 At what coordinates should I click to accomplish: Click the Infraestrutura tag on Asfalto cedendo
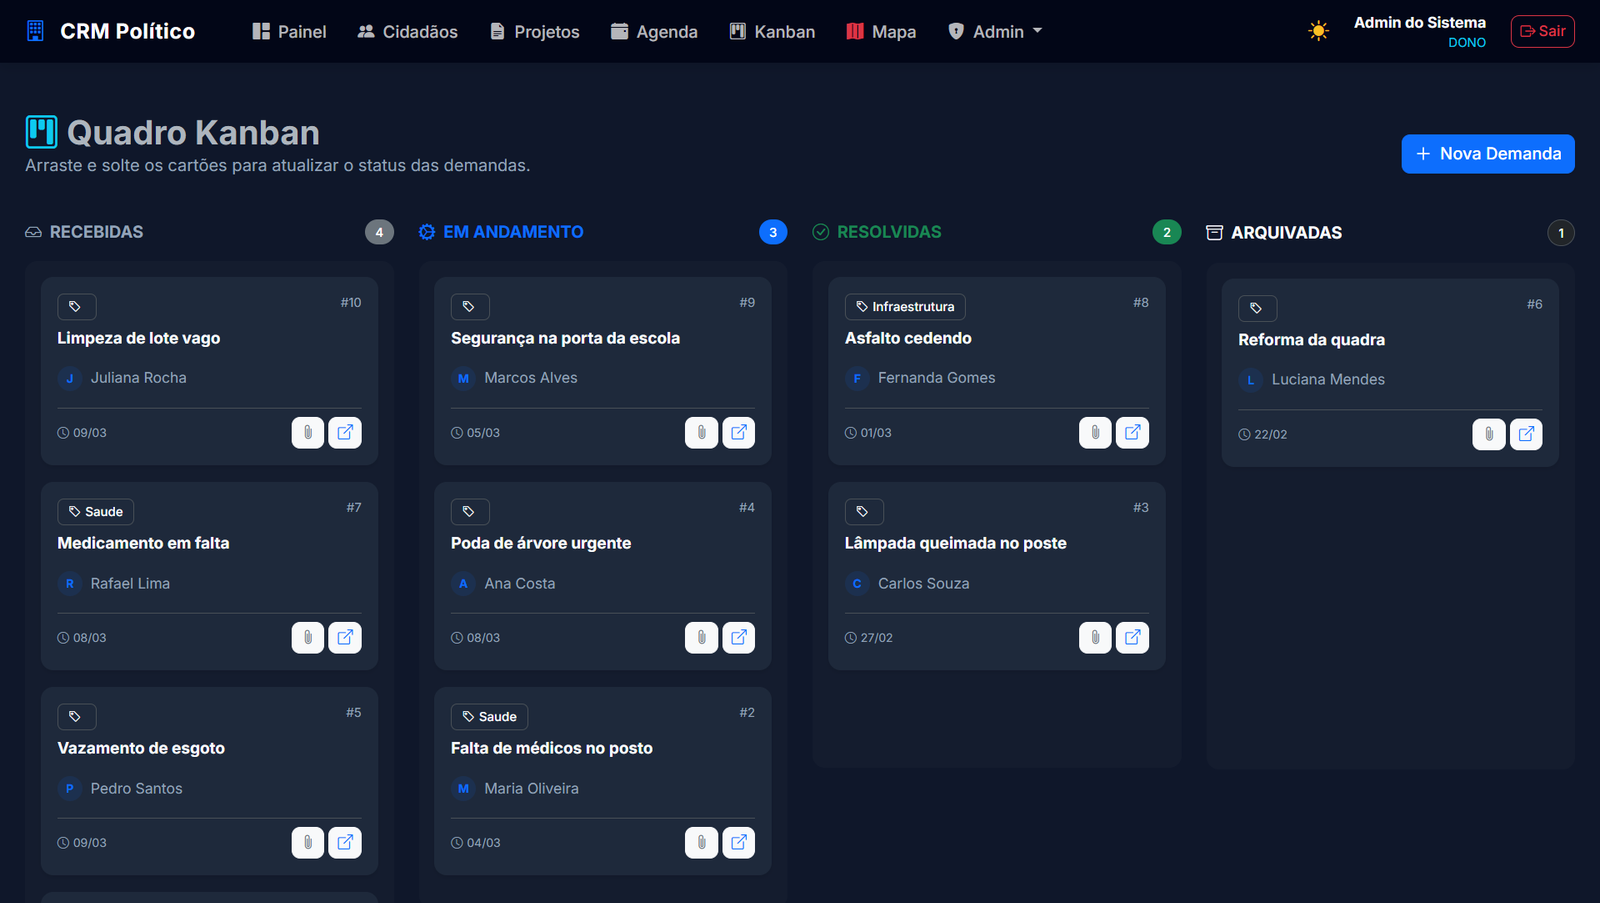[x=904, y=306]
